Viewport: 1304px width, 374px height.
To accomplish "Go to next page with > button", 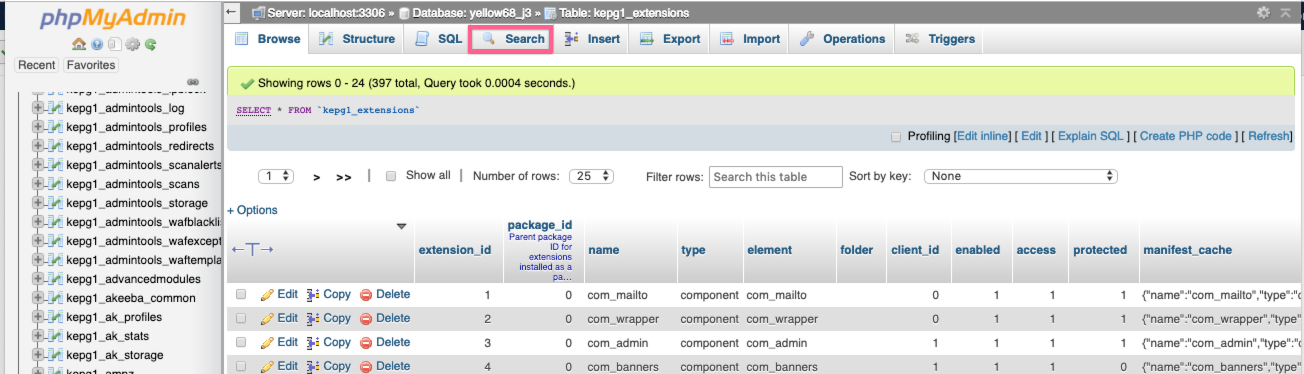I will click(x=317, y=177).
